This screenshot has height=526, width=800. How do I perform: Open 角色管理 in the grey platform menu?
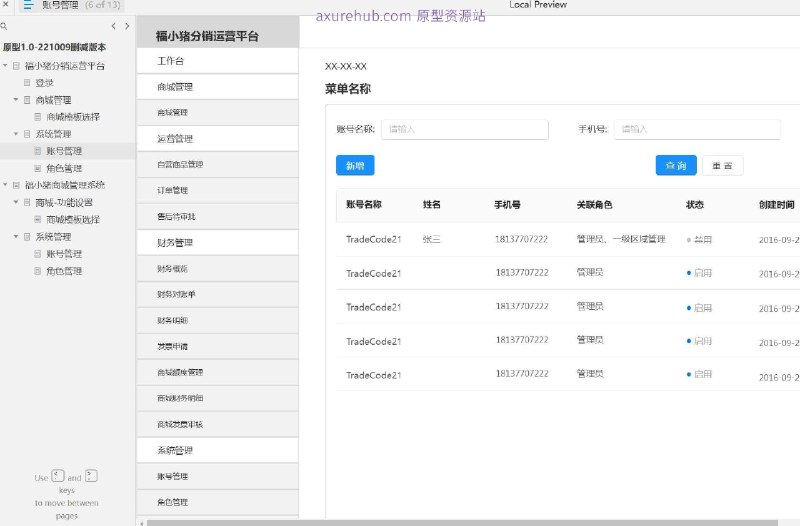click(x=217, y=502)
